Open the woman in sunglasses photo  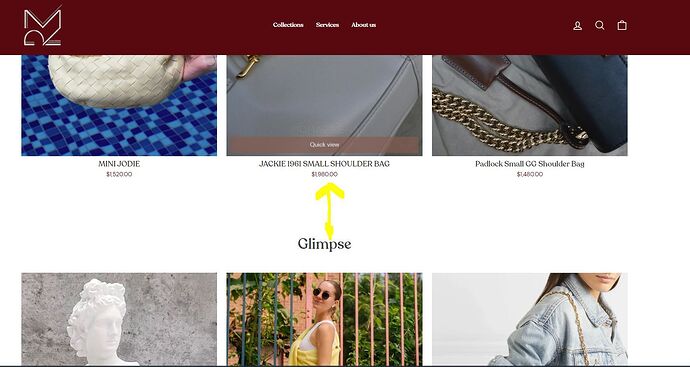tap(324, 319)
